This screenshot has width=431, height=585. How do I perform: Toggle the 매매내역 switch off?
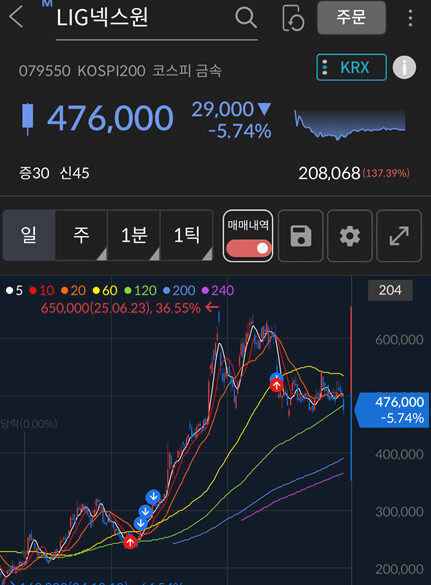click(248, 248)
